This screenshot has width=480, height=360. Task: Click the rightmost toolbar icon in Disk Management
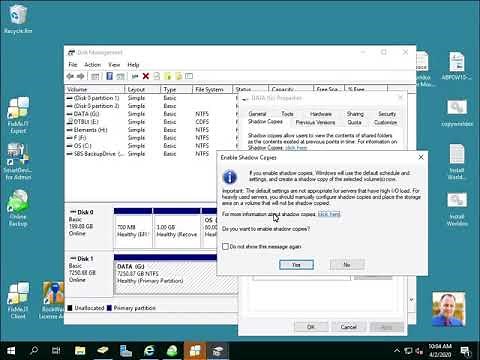coord(189,76)
